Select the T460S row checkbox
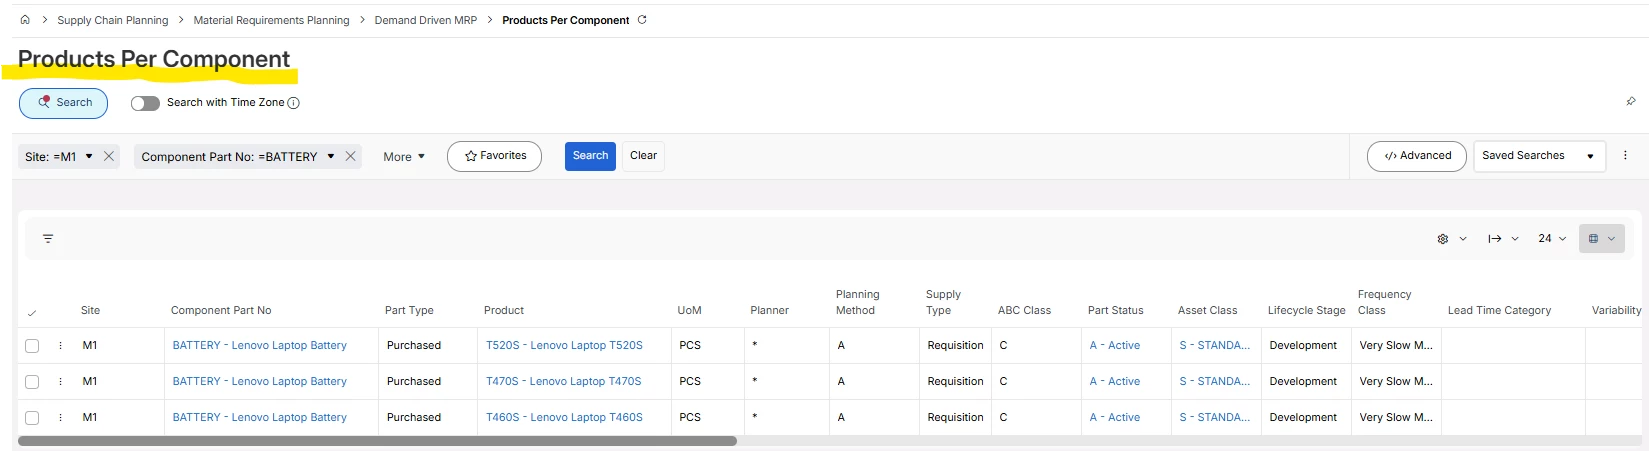1649x451 pixels. pyautogui.click(x=32, y=418)
